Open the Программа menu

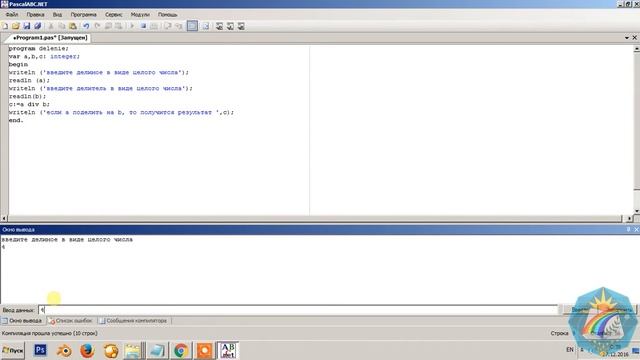pyautogui.click(x=83, y=15)
